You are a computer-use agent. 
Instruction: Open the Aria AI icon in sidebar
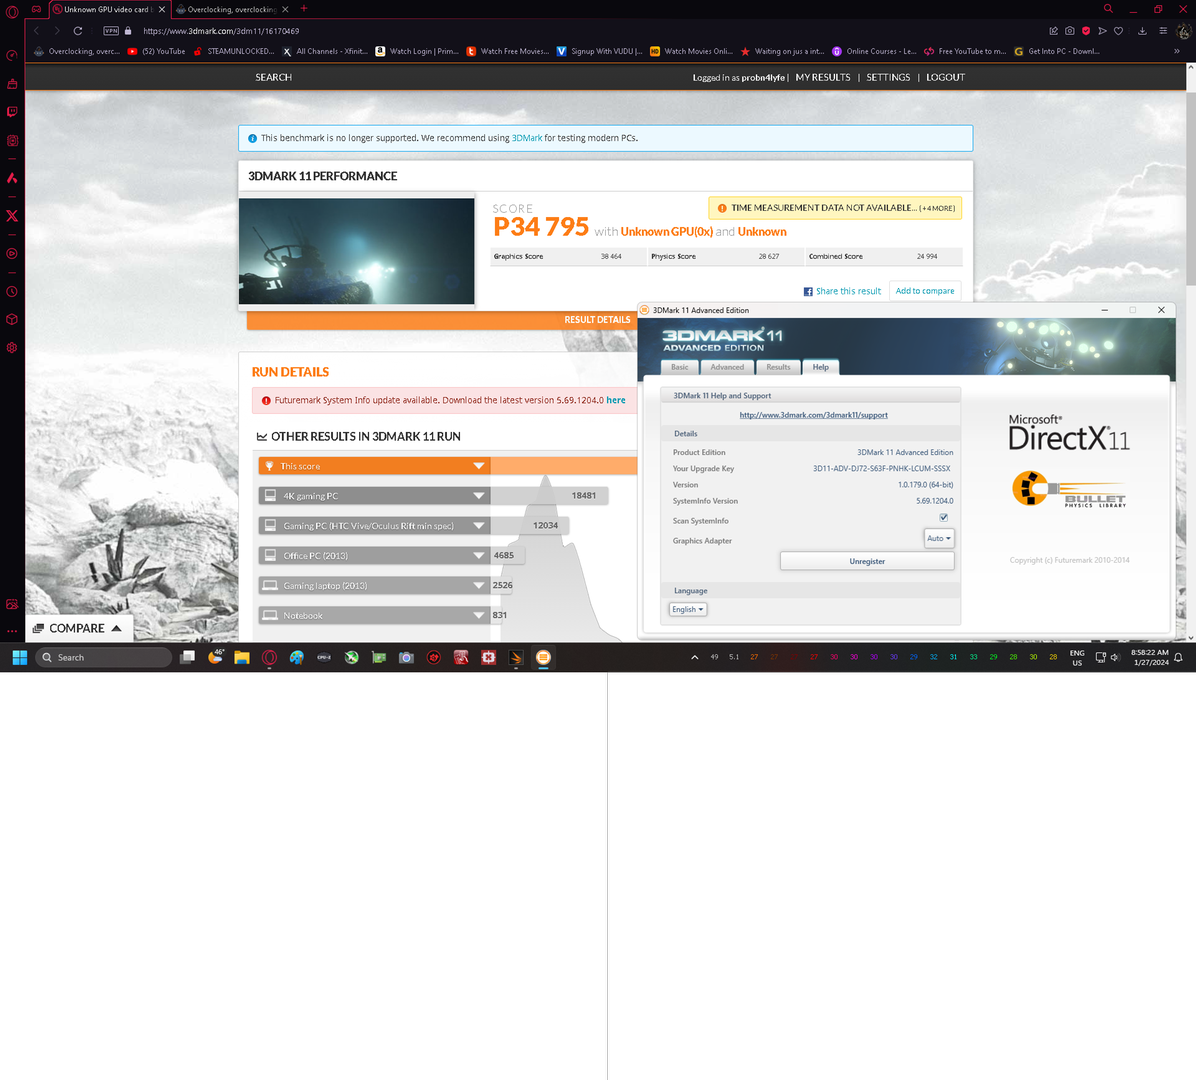(x=12, y=178)
